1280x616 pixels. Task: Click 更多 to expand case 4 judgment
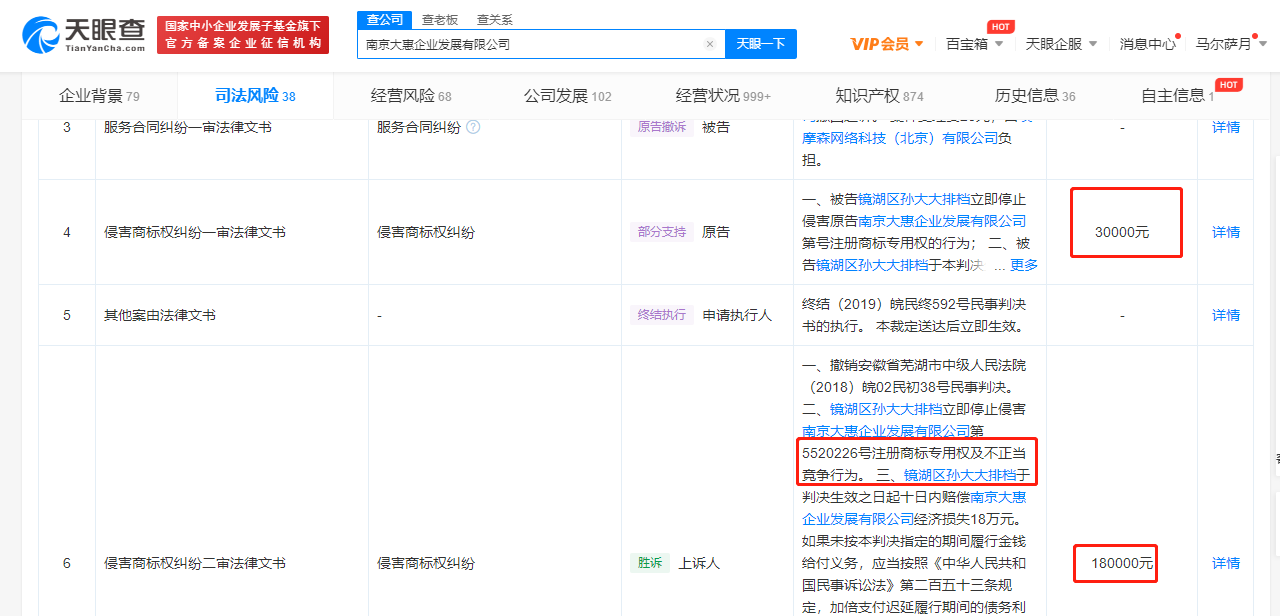coord(1023,265)
